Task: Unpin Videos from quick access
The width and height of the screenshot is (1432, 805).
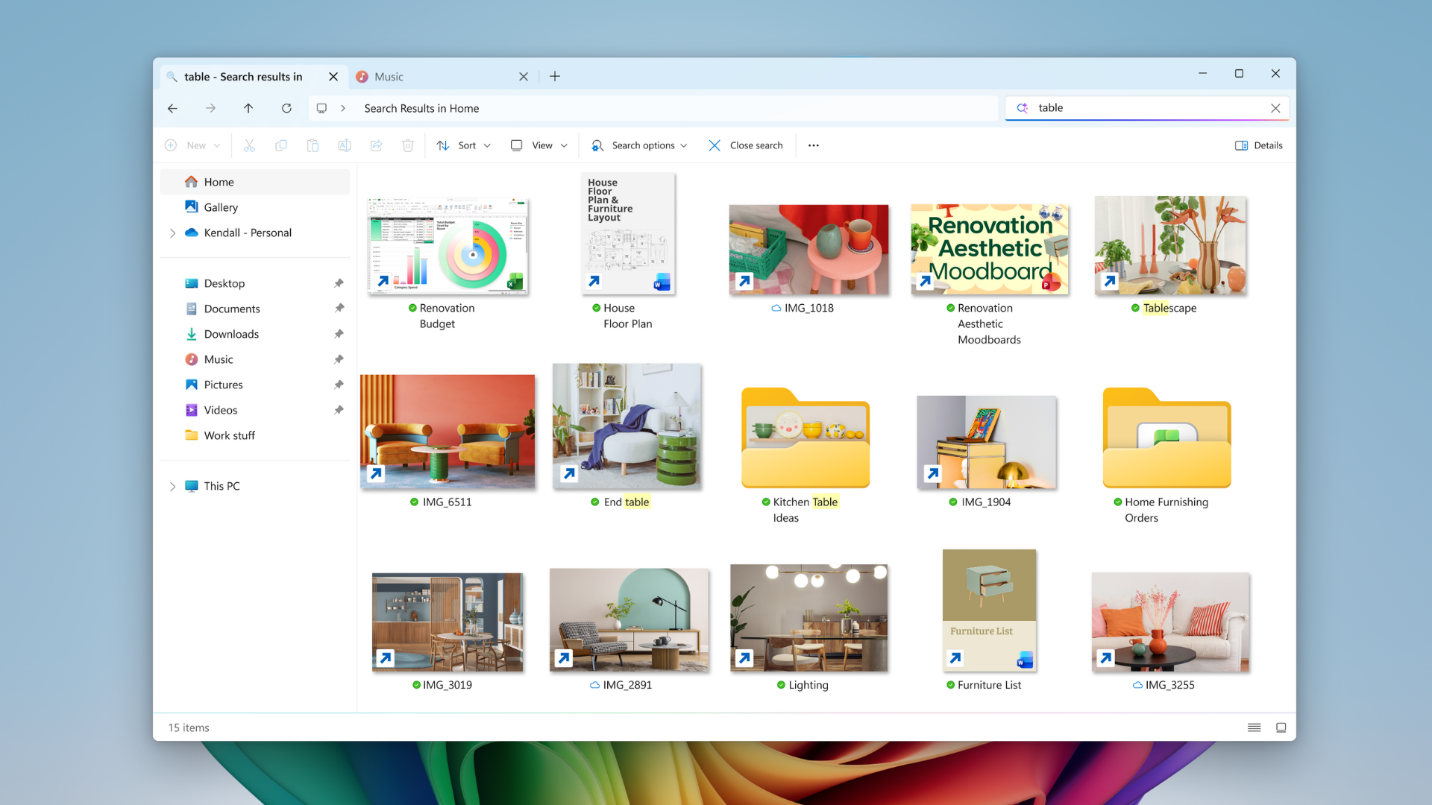Action: (338, 410)
